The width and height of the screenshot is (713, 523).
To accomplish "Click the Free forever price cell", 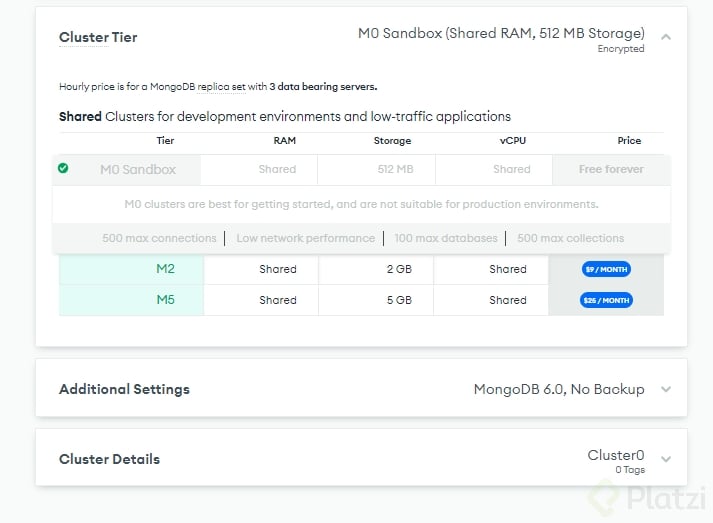I will coord(611,170).
